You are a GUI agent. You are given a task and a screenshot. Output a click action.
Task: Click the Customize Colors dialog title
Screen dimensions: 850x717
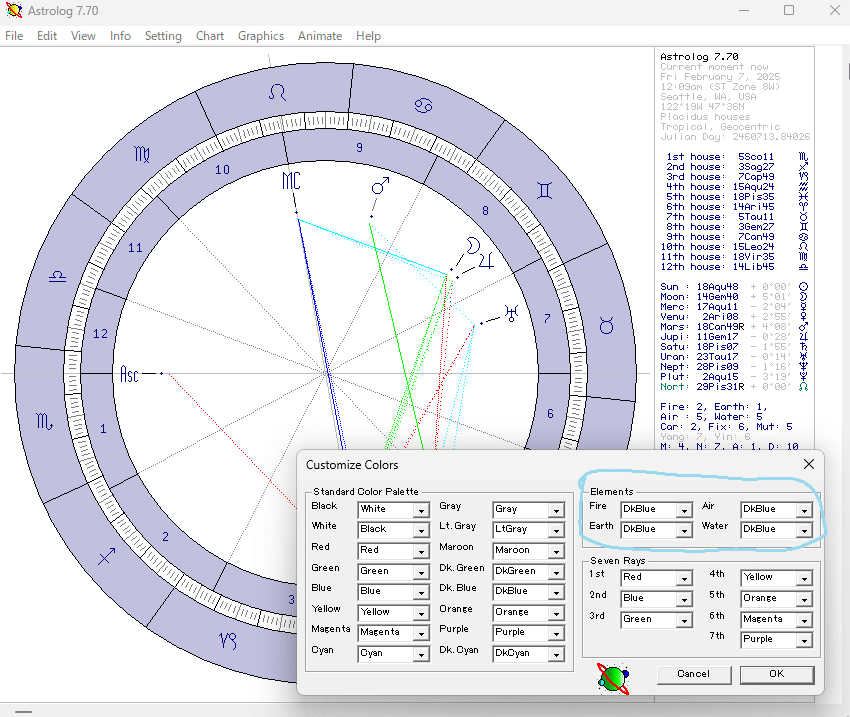coord(352,464)
